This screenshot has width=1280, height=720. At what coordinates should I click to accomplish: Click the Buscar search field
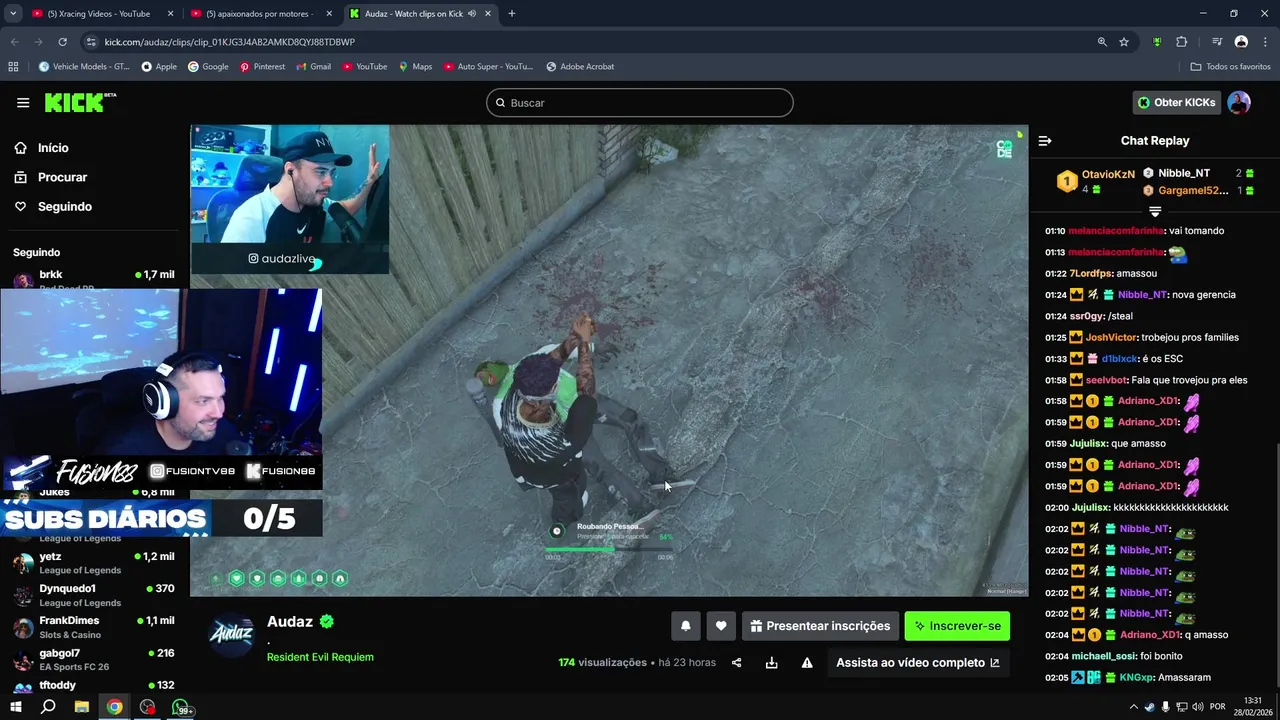(640, 103)
